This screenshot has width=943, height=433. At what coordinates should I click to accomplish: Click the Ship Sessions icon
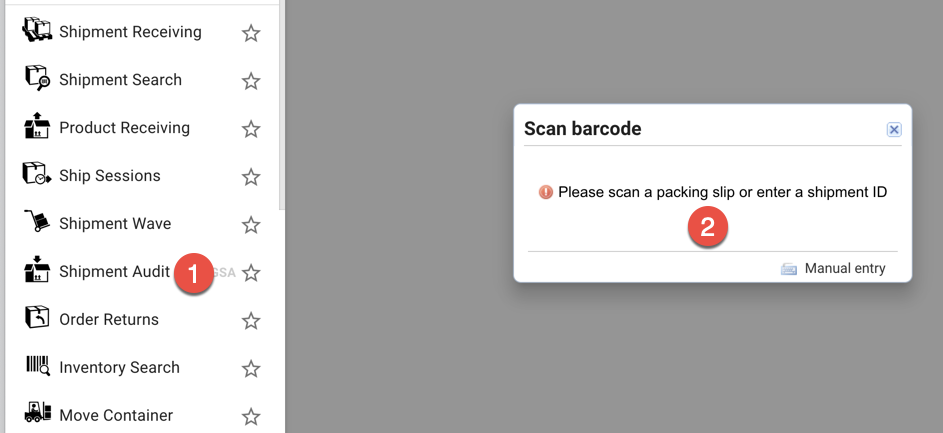coord(37,175)
